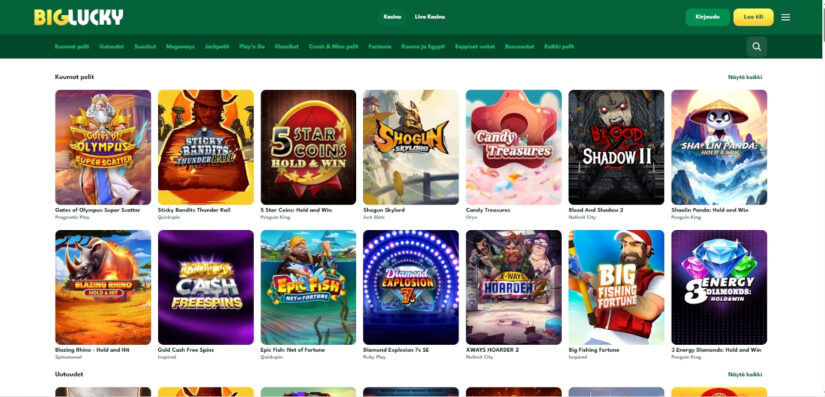The image size is (825, 397).
Task: Open Candy Treasures game thumbnail
Action: point(514,147)
